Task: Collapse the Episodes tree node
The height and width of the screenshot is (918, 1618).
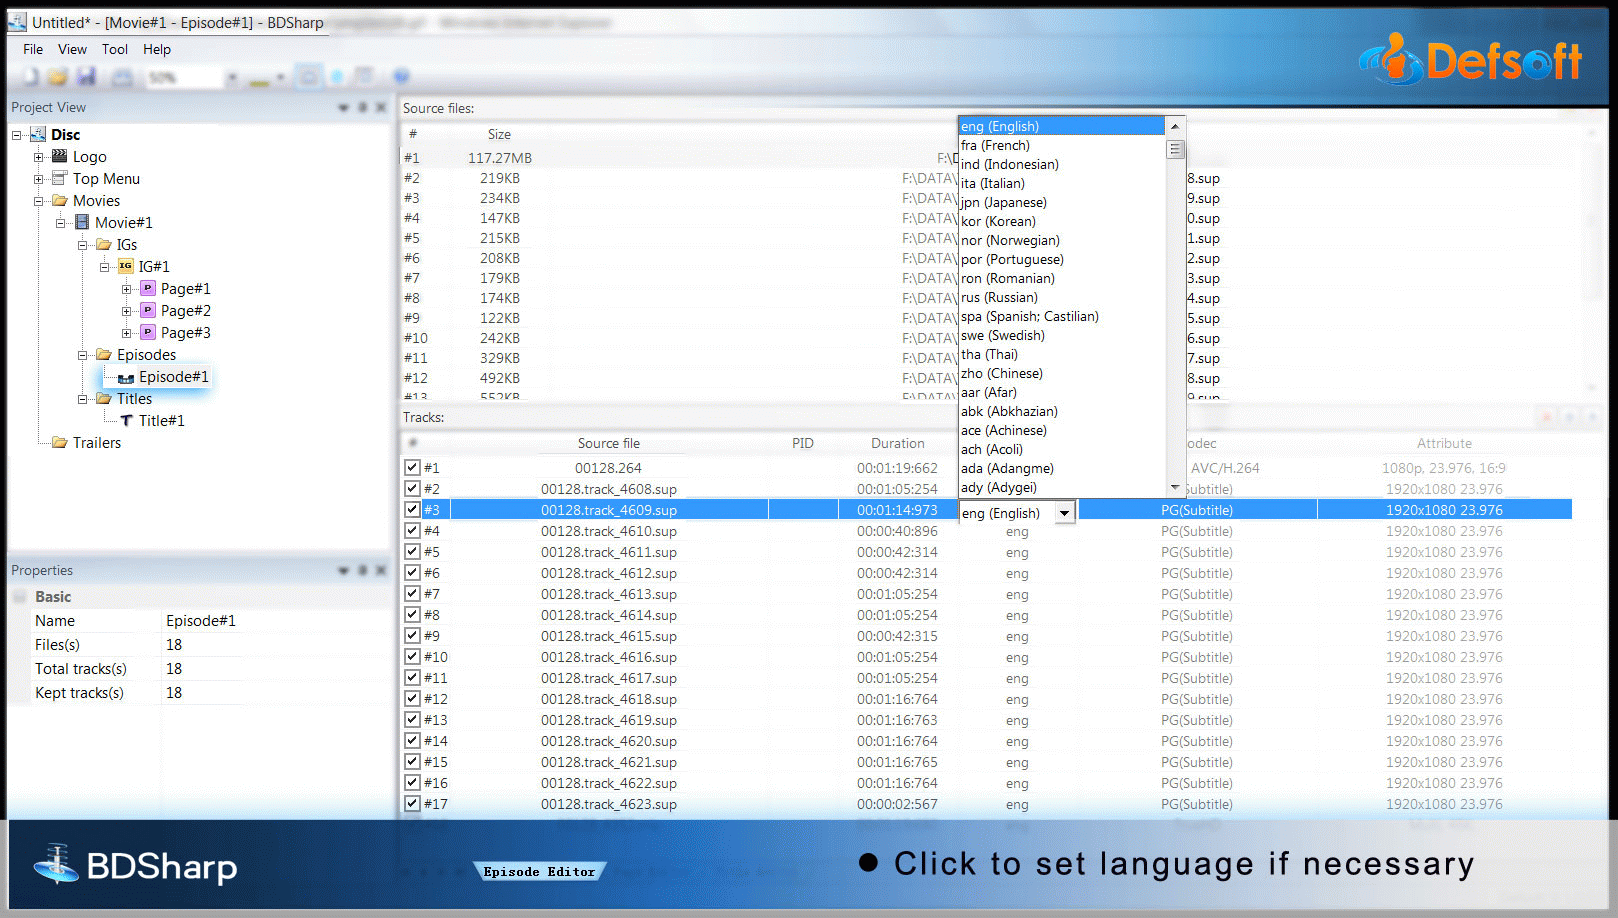Action: (82, 354)
